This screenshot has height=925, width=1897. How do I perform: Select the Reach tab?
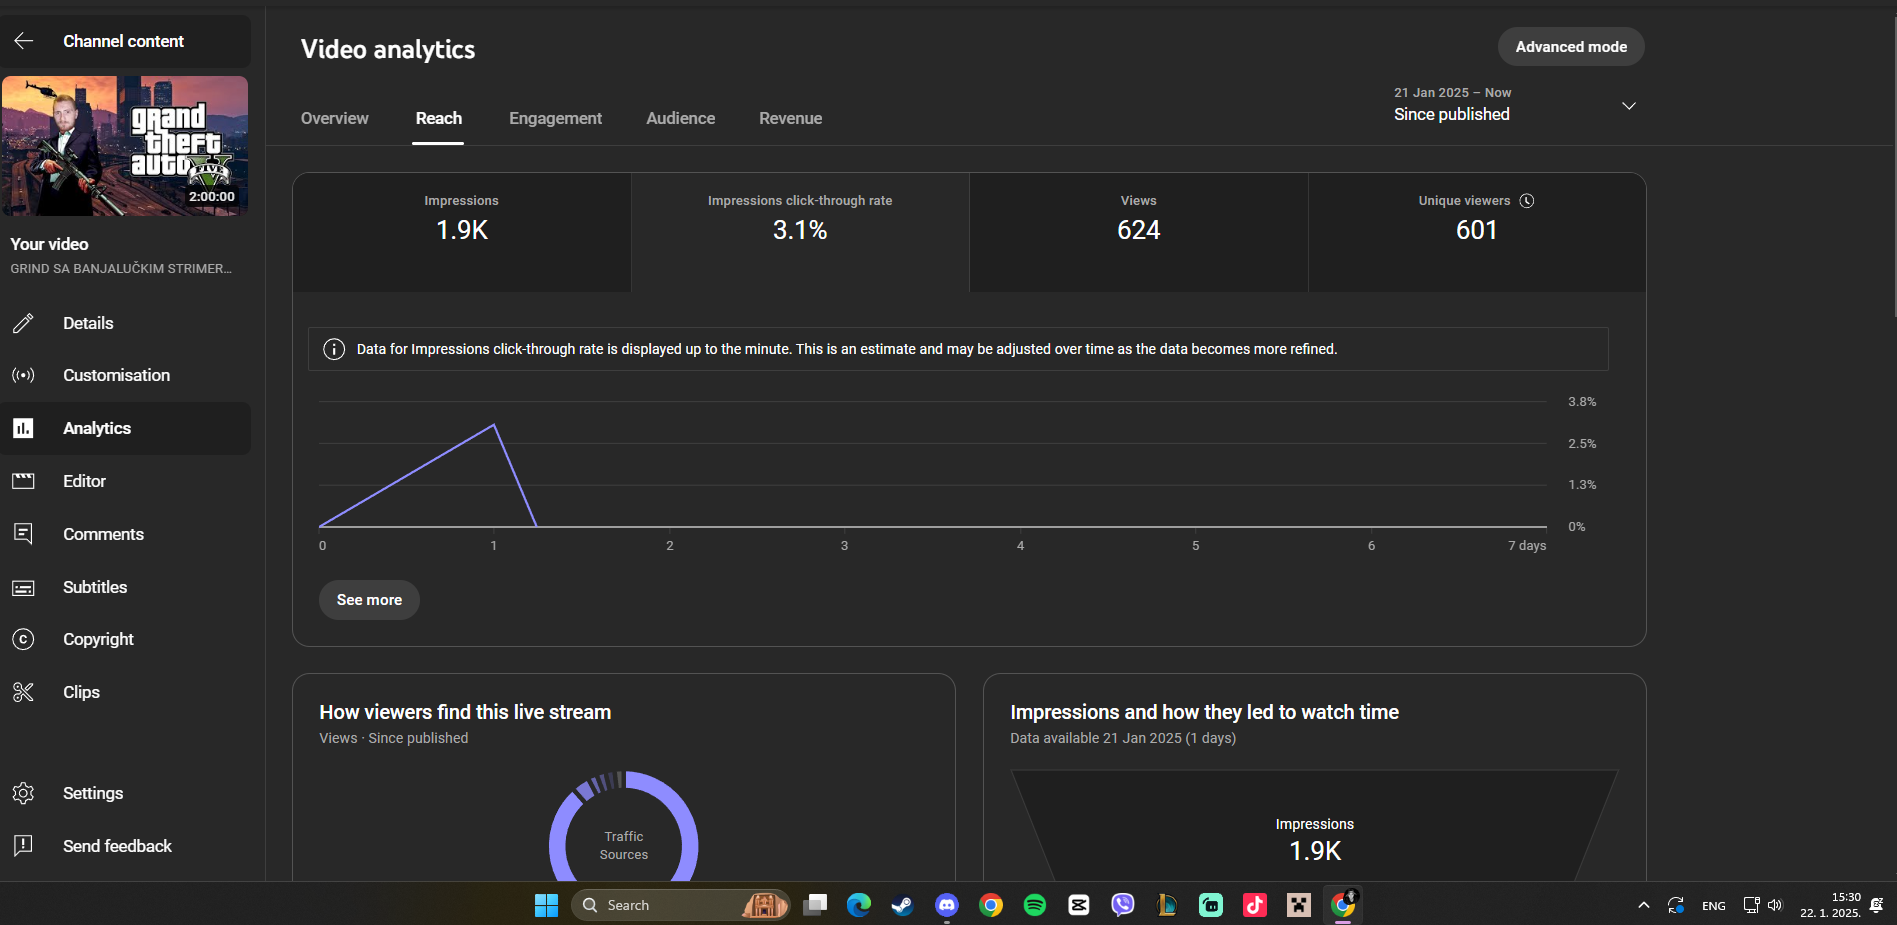(439, 118)
